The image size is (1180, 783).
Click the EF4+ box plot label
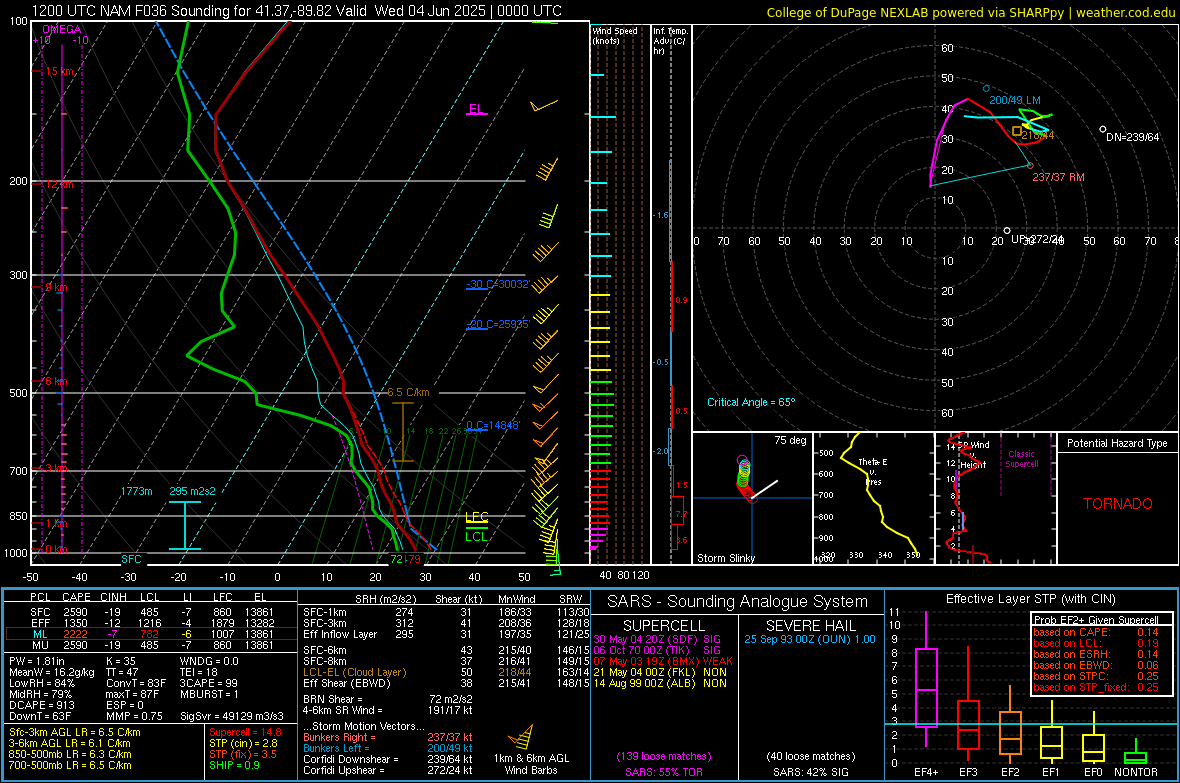pyautogui.click(x=926, y=772)
